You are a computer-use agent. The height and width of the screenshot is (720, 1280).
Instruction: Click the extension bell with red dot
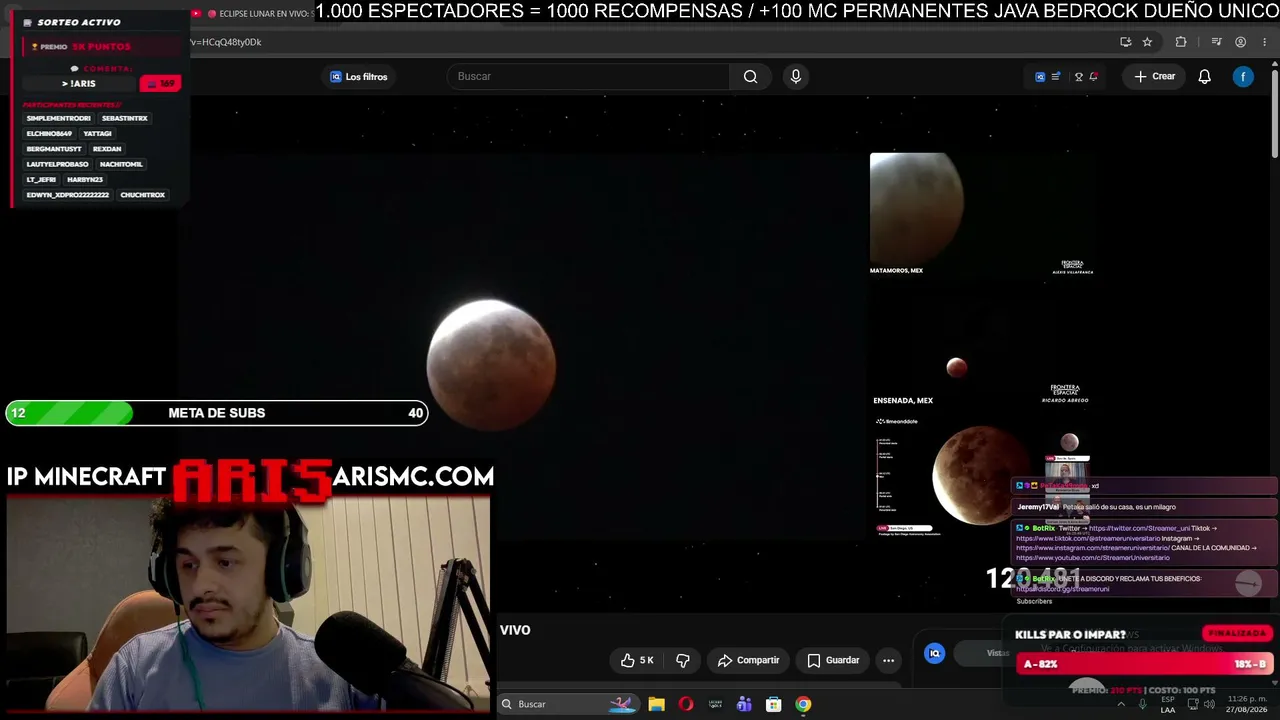[x=1094, y=77]
